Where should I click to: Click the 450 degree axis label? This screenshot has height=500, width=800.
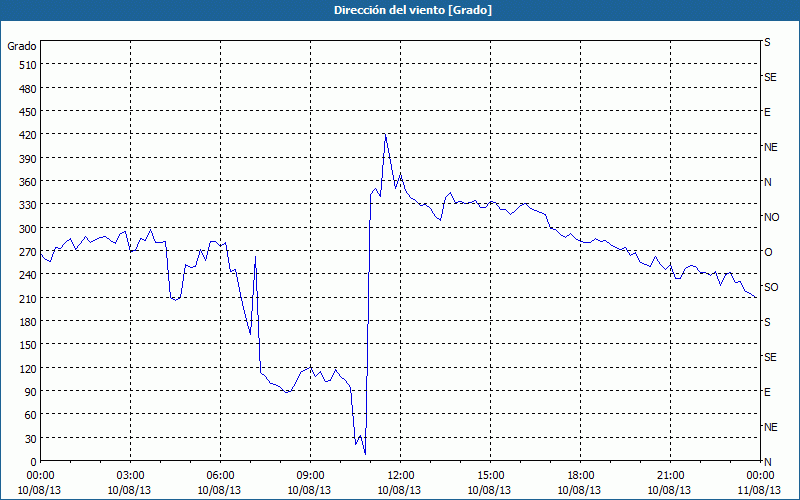[28, 112]
